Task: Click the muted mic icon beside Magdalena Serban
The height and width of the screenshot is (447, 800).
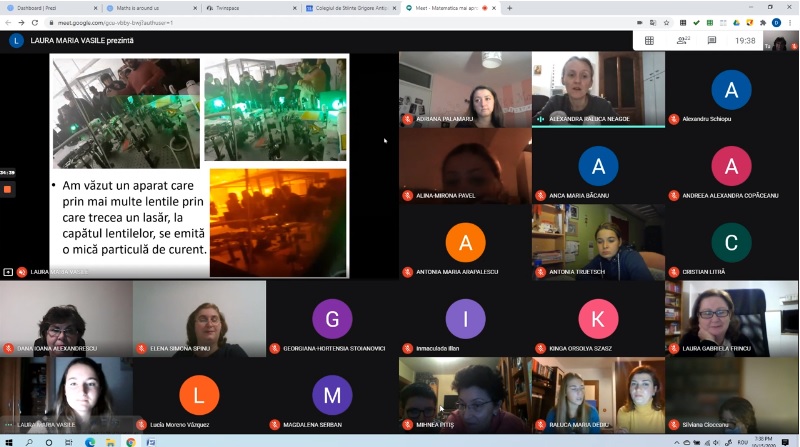Action: pyautogui.click(x=274, y=425)
